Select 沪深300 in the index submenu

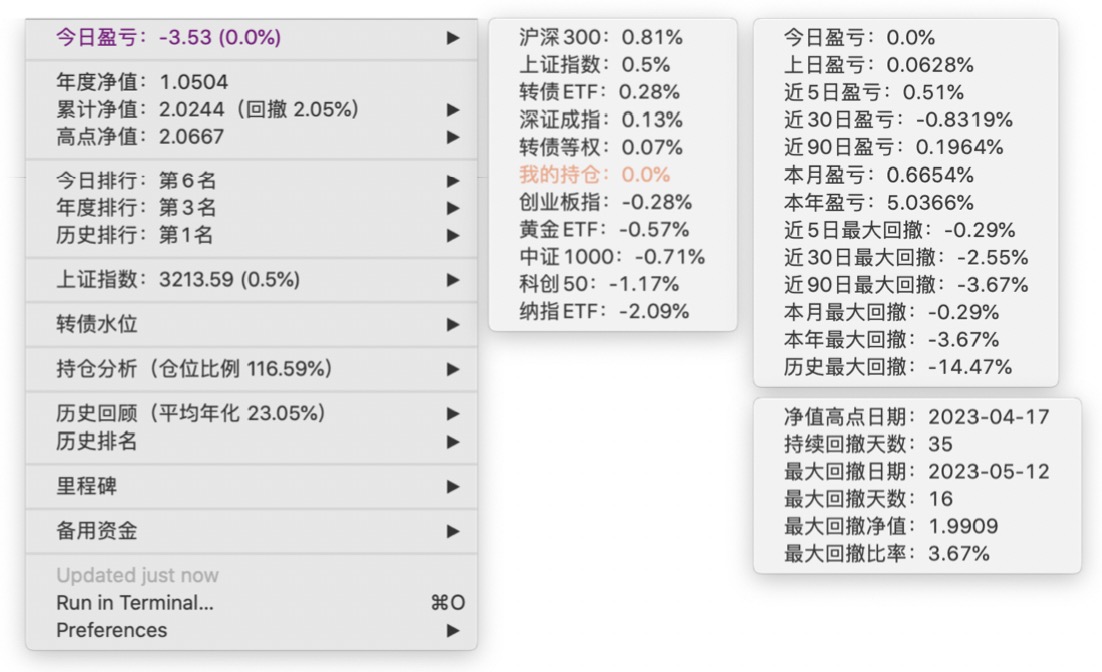coord(601,38)
